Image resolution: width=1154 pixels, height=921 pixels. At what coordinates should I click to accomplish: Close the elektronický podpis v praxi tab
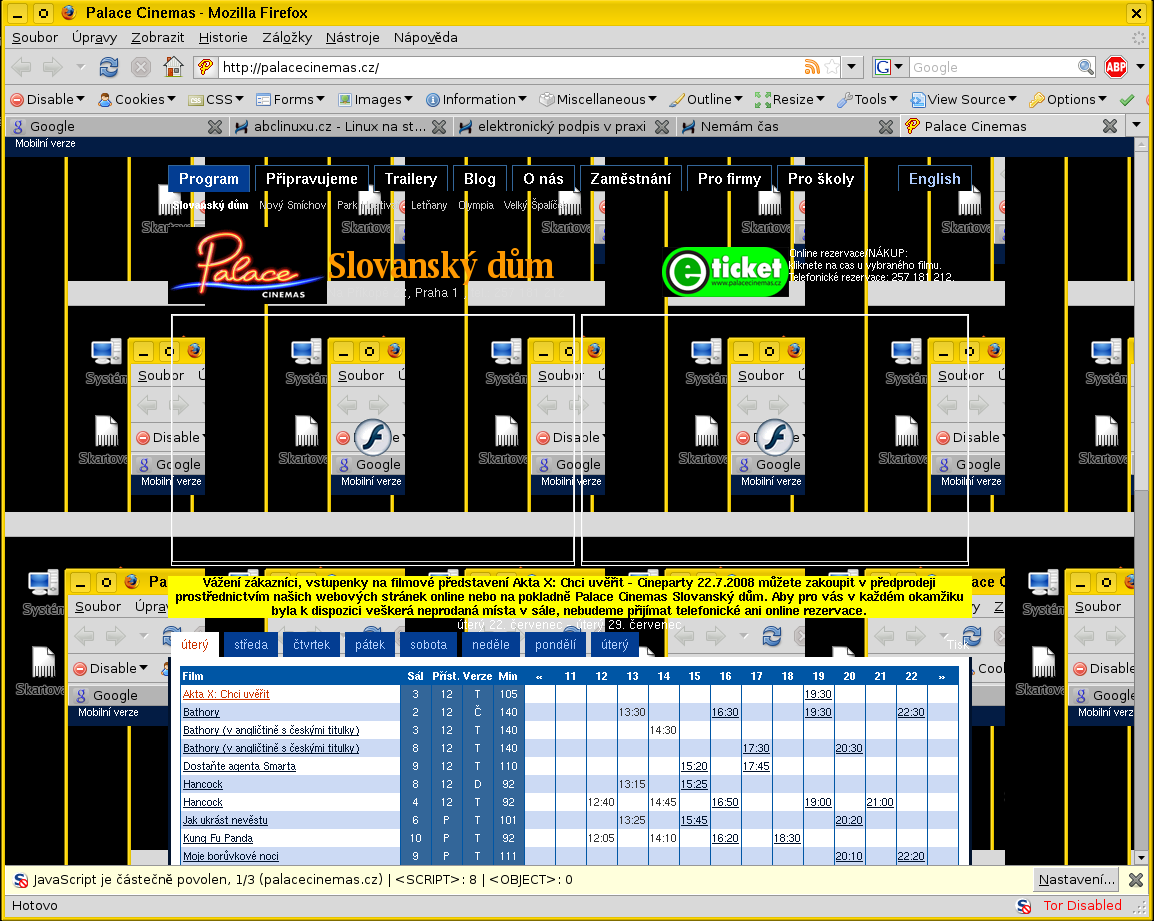[662, 127]
